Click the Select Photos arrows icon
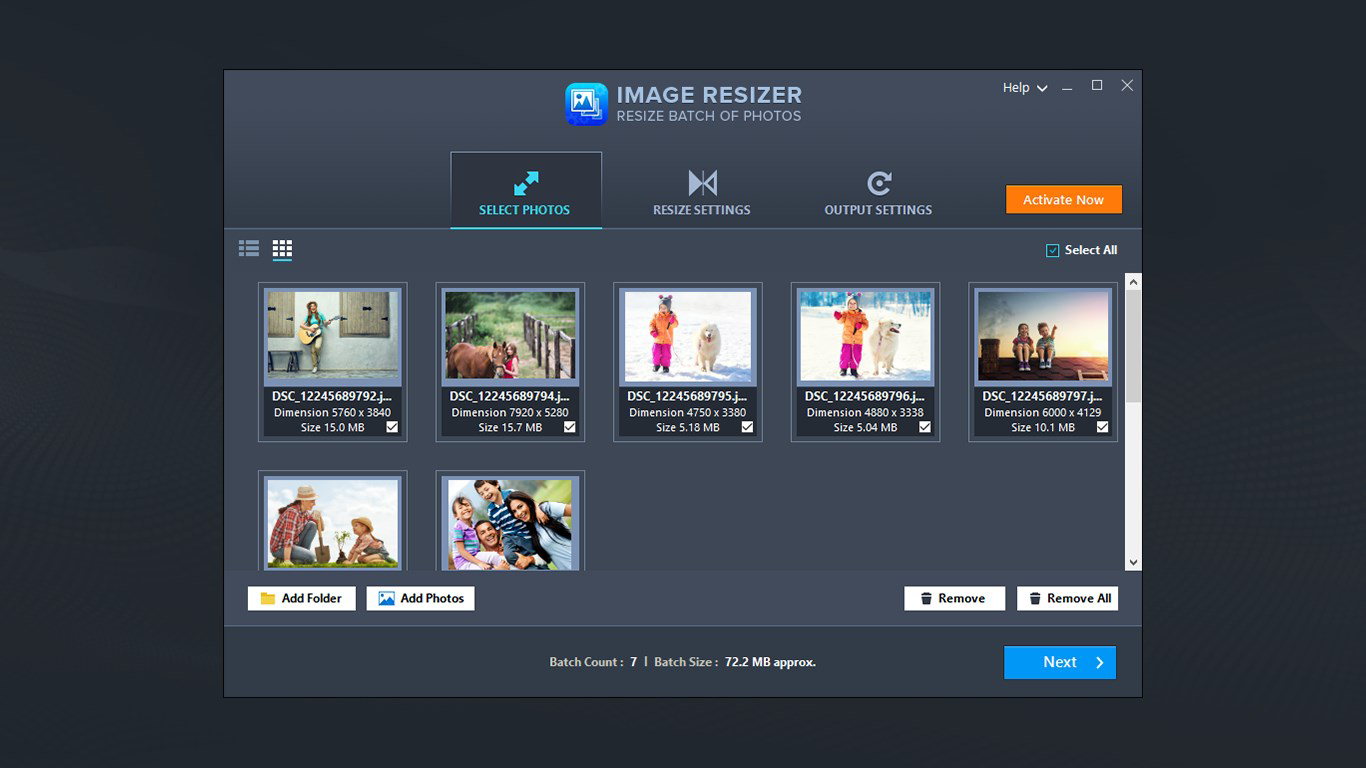This screenshot has height=768, width=1366. pyautogui.click(x=525, y=183)
